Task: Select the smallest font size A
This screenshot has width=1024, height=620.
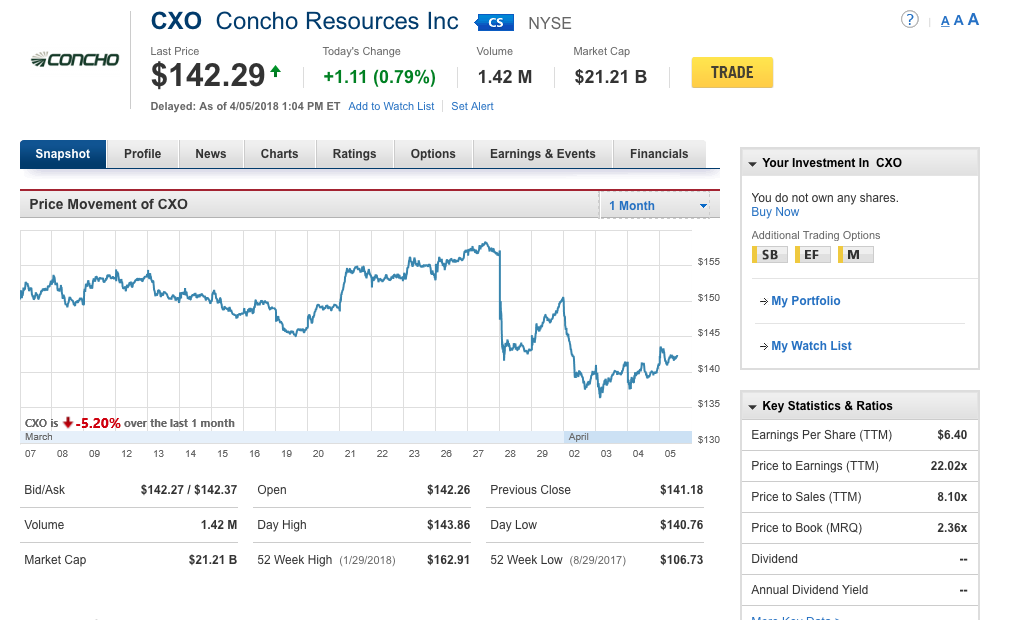Action: 944,21
